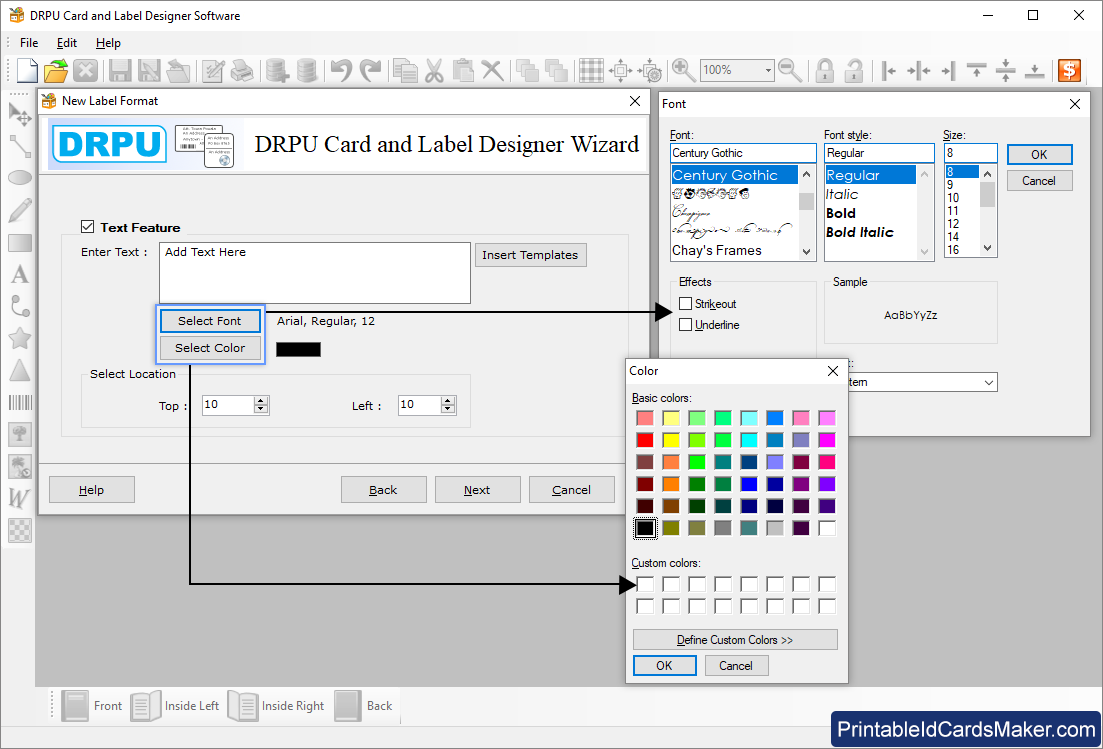The width and height of the screenshot is (1103, 749).
Task: Select the WordArt W tool
Action: (20, 498)
